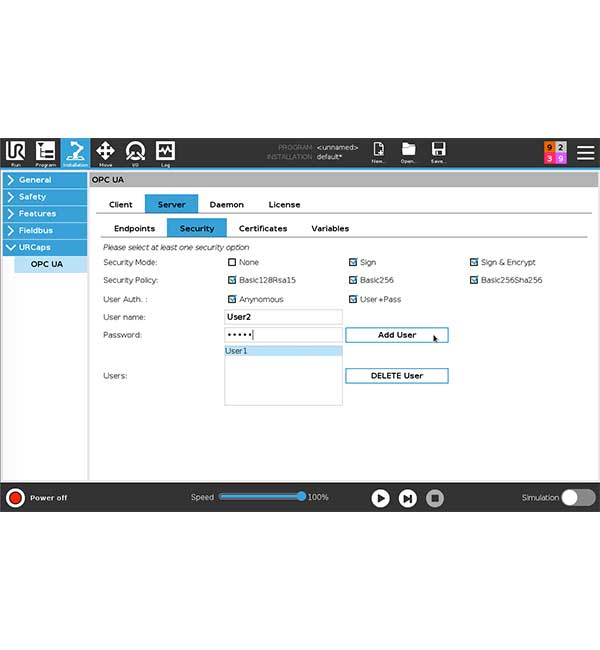The height and width of the screenshot is (650, 600).
Task: Open the Move arrows icon
Action: pyautogui.click(x=105, y=153)
